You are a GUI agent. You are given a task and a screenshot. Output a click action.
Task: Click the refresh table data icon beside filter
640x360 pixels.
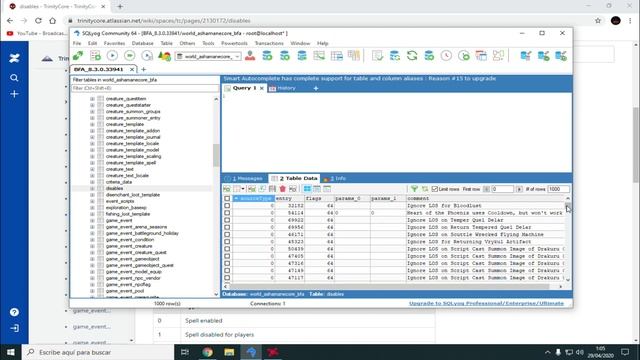(425, 189)
